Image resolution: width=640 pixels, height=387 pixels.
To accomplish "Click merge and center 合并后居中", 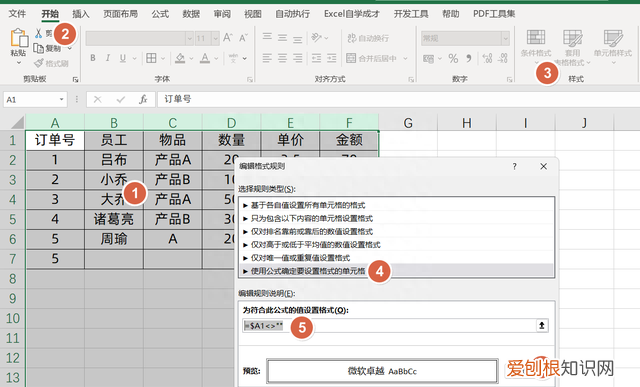I will [x=372, y=58].
